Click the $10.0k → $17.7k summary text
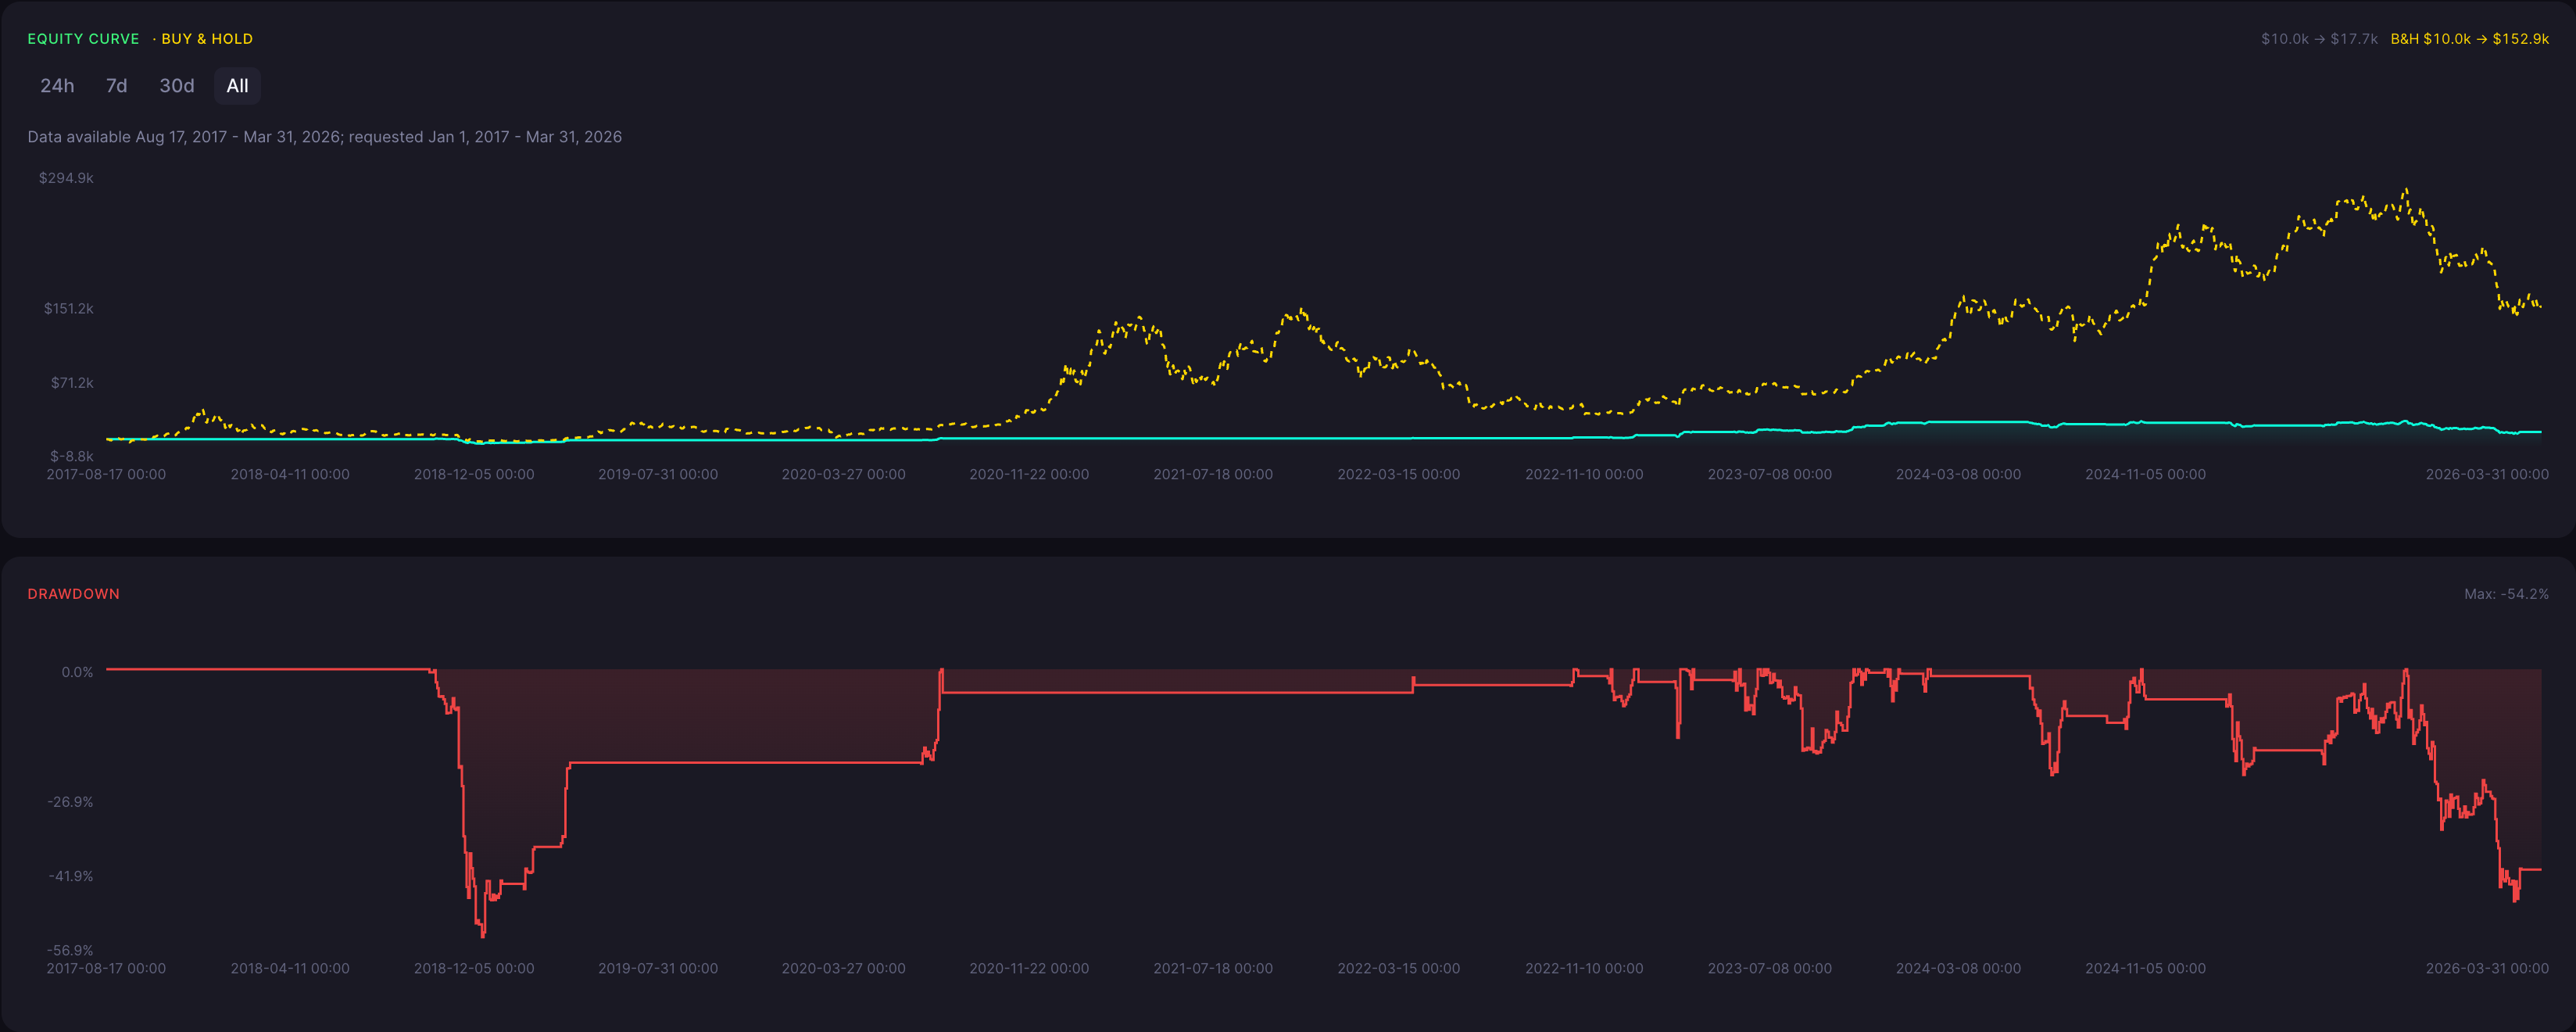The image size is (2576, 1032). point(2319,39)
